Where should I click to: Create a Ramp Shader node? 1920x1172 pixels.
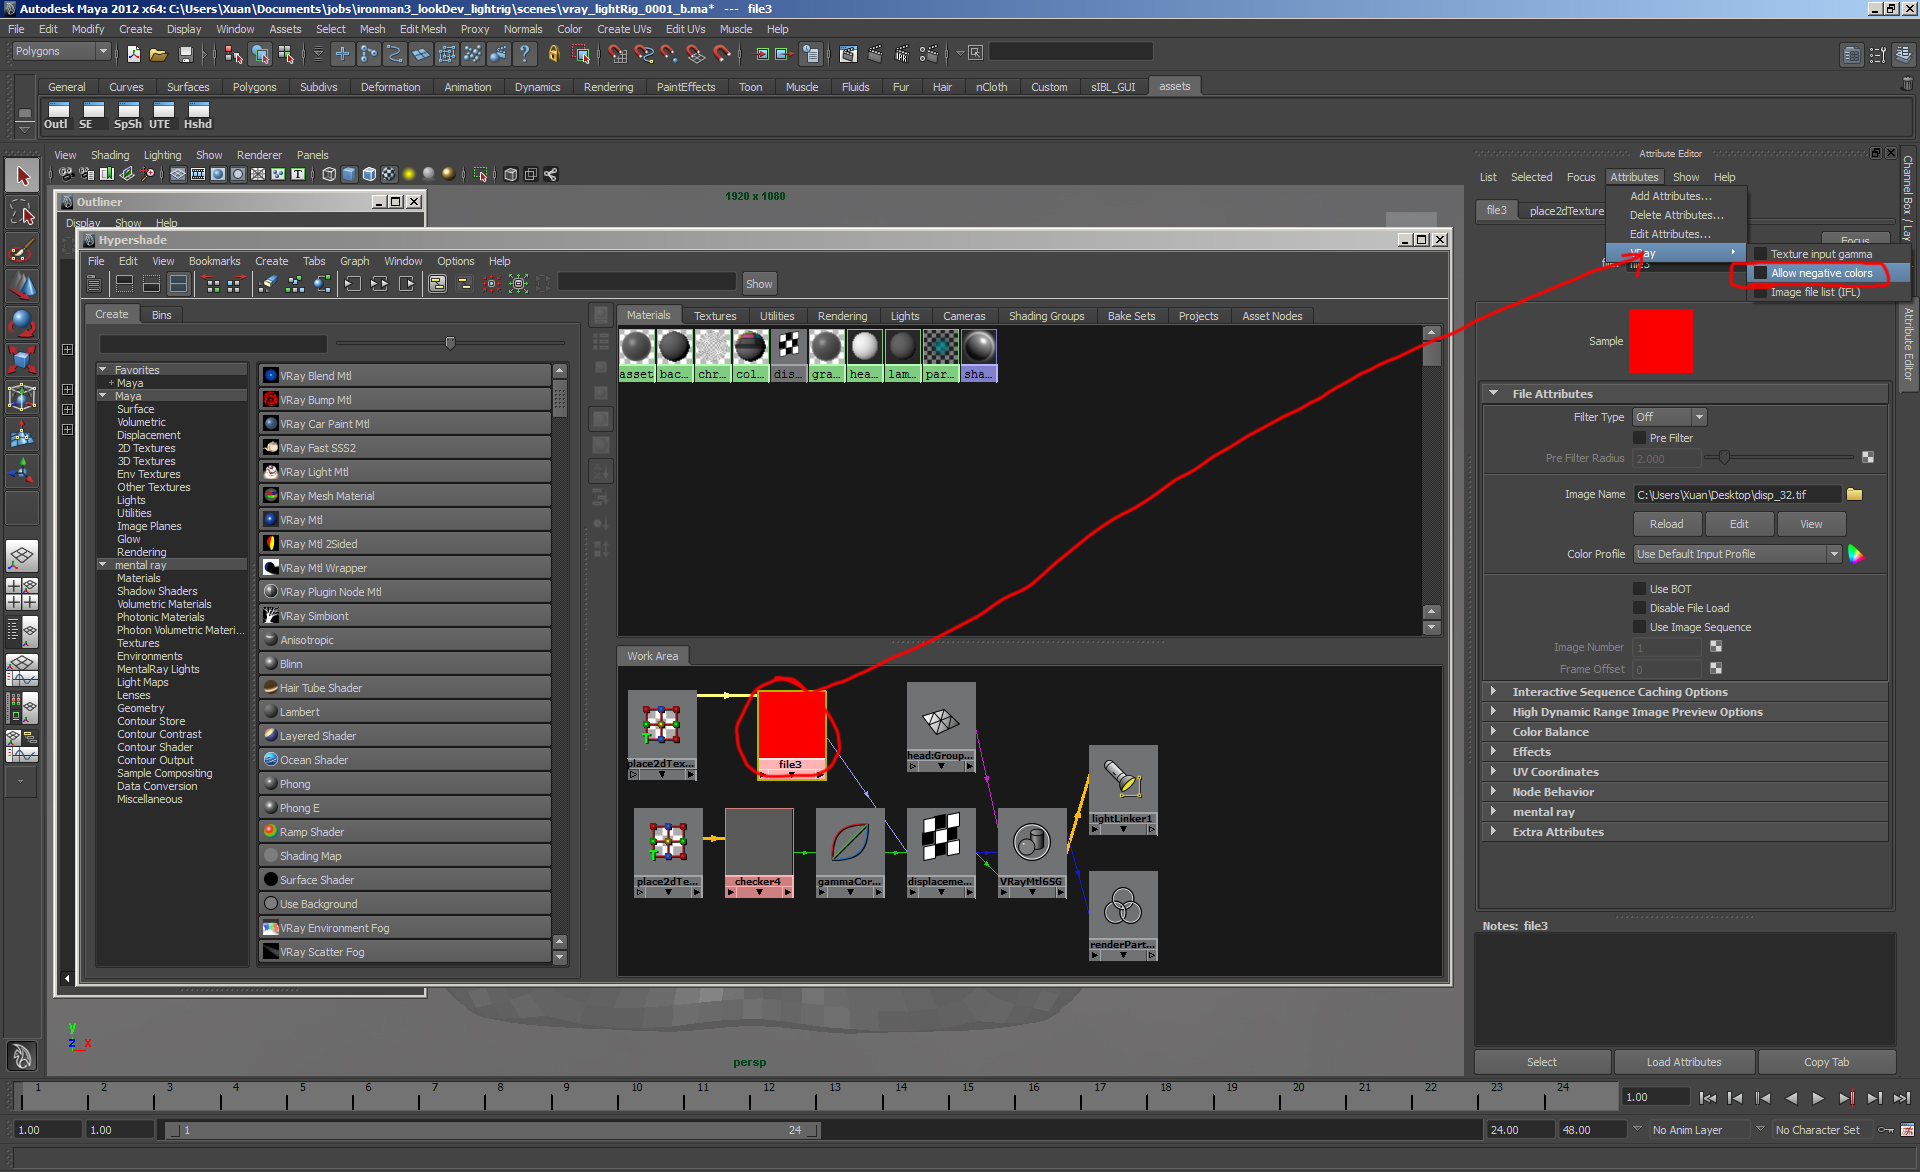coord(405,832)
